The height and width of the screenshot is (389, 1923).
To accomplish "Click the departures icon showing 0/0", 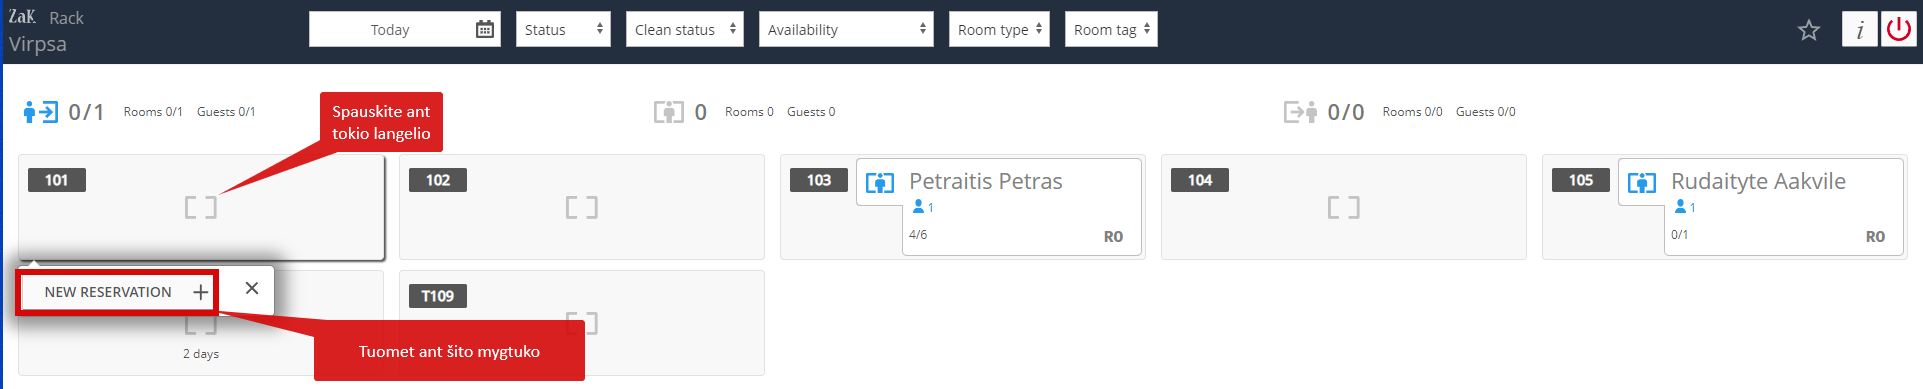I will (1300, 112).
